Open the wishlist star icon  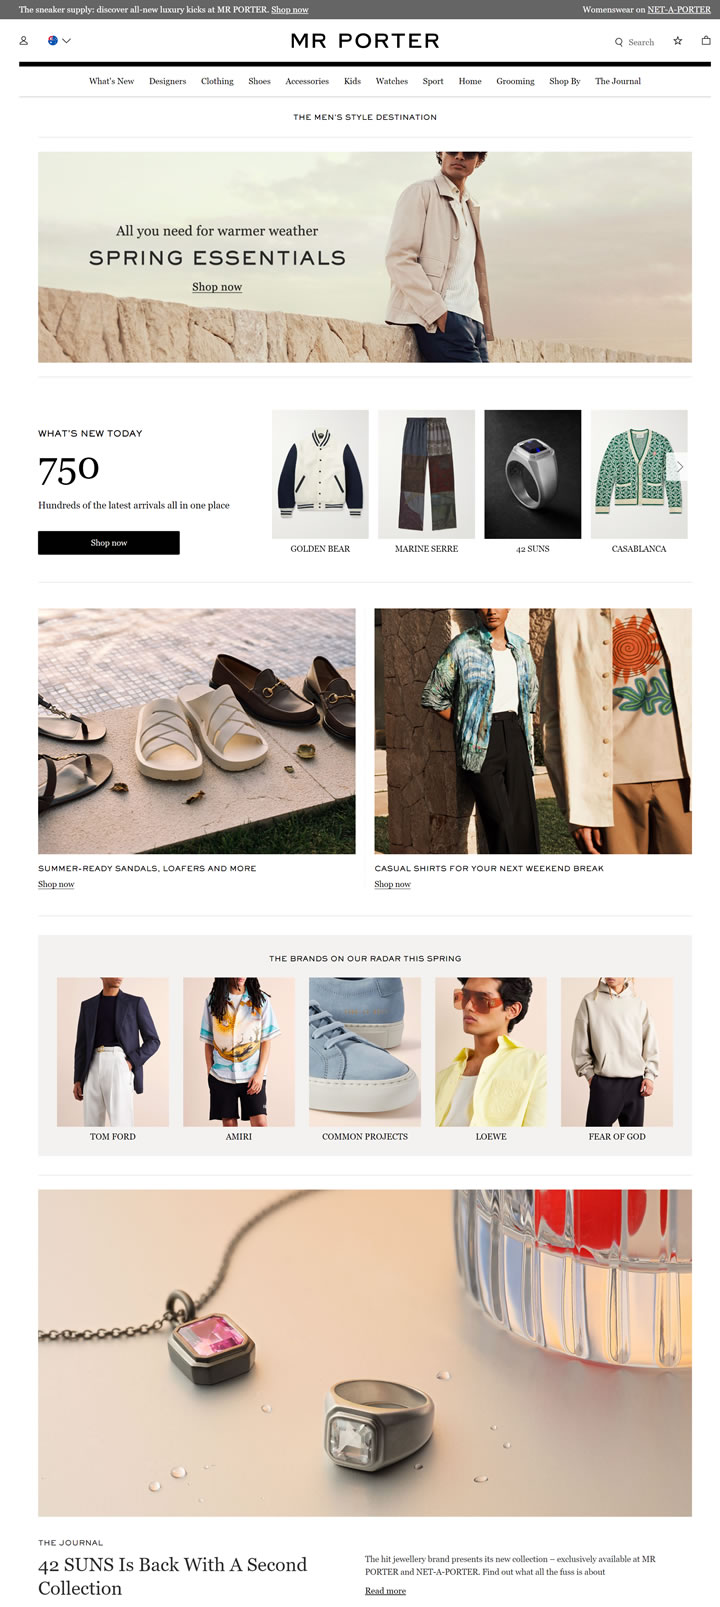(677, 41)
